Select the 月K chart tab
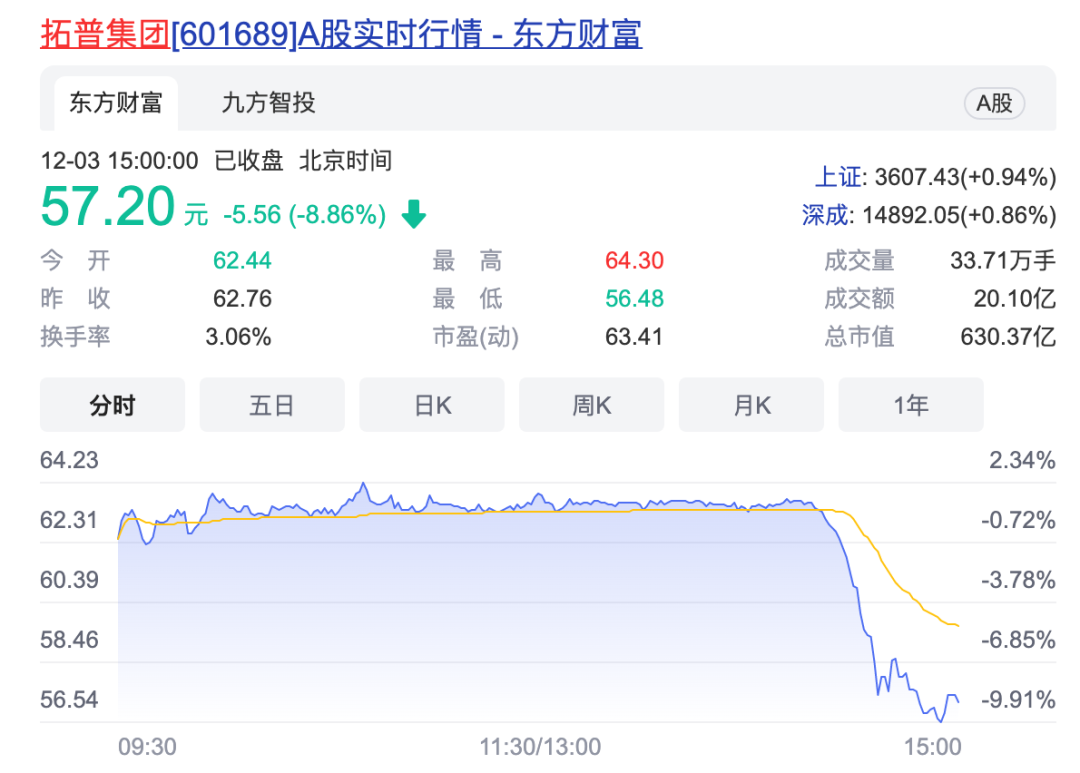Screen dimensions: 1080x773 [x=751, y=405]
